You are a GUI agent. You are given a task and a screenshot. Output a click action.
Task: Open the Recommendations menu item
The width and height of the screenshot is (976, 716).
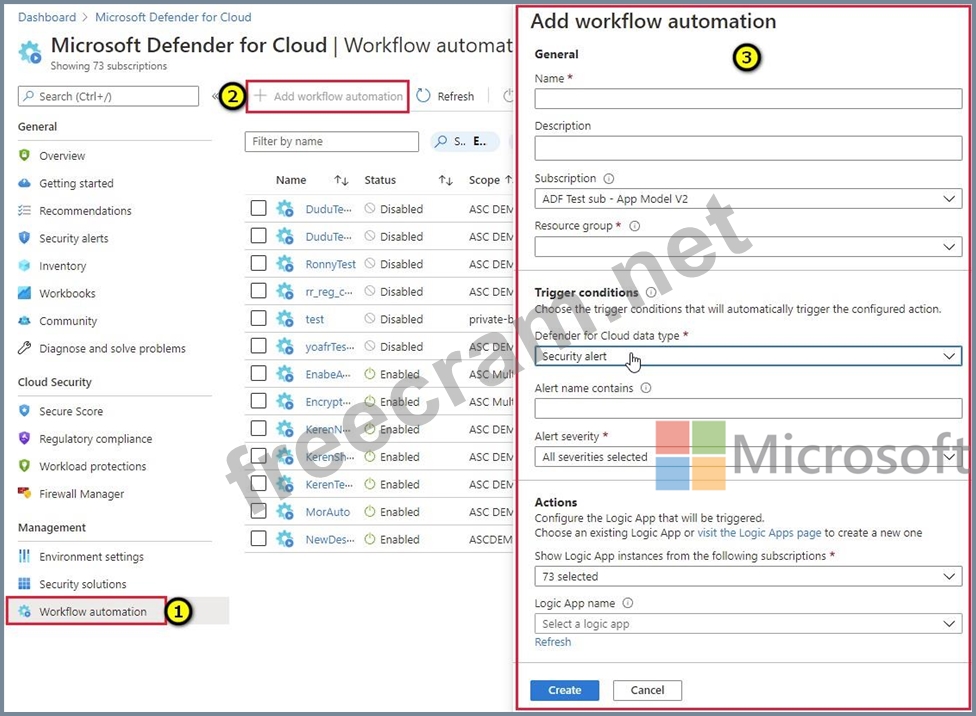(85, 211)
